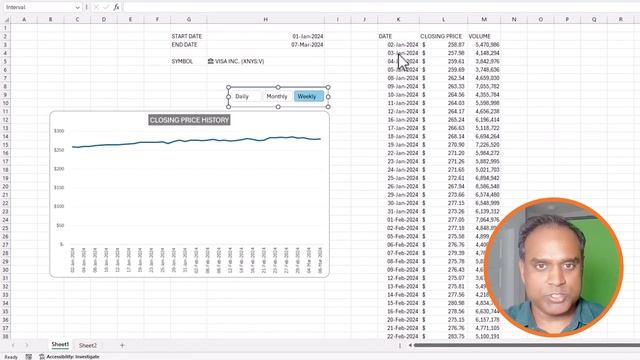
Task: Add a new sheet with plus icon
Action: pyautogui.click(x=122, y=345)
